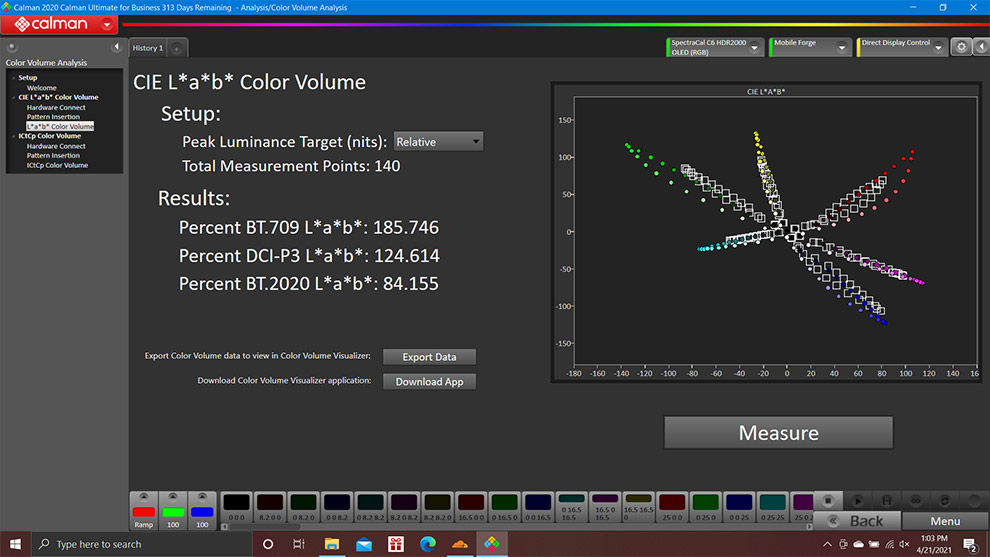
Task: Click the play icon to read continuous
Action: pos(857,501)
